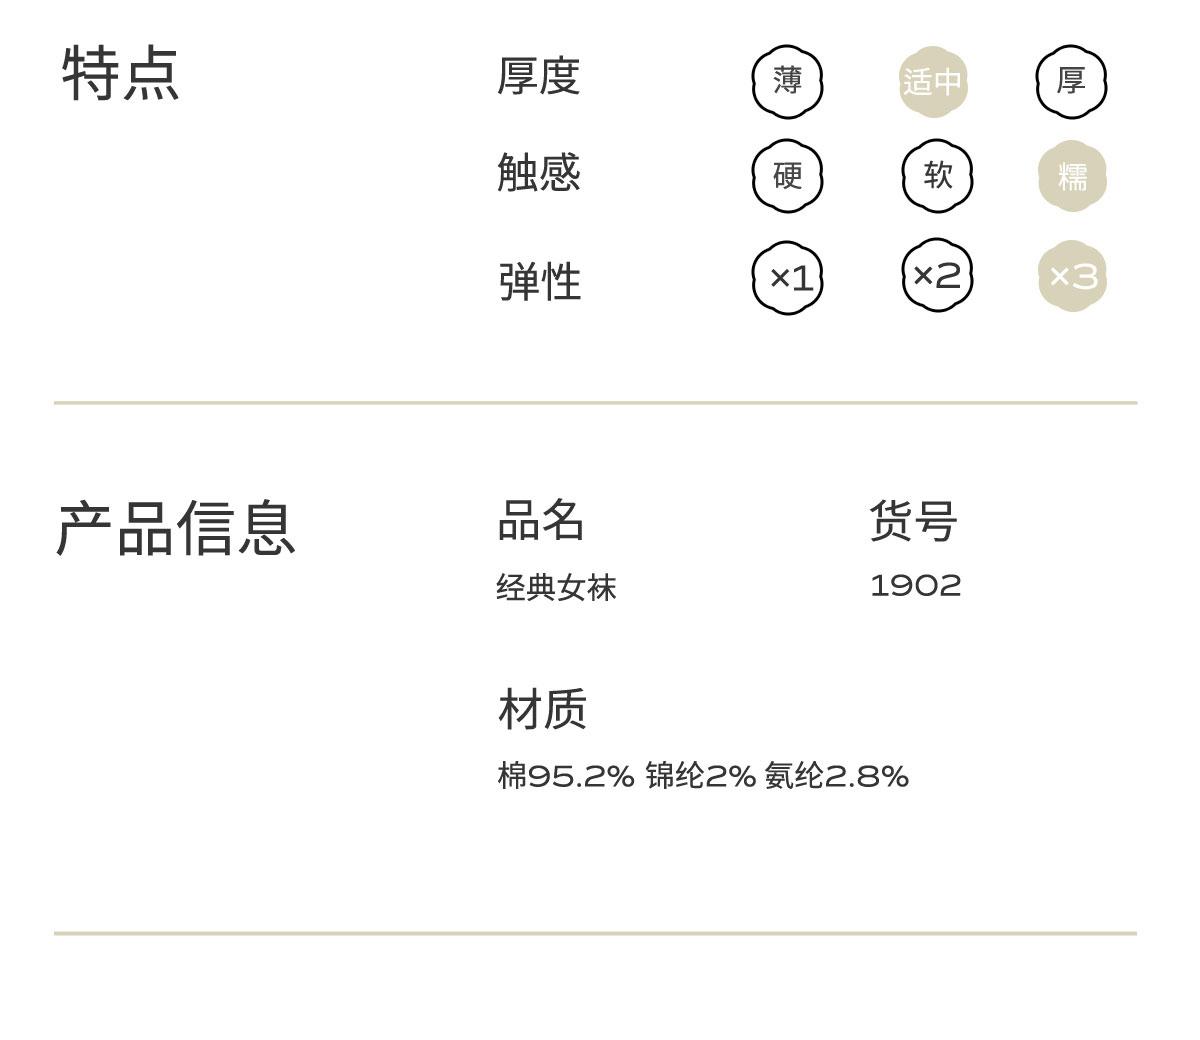Select the 厚 thickness badge

[x=1071, y=81]
